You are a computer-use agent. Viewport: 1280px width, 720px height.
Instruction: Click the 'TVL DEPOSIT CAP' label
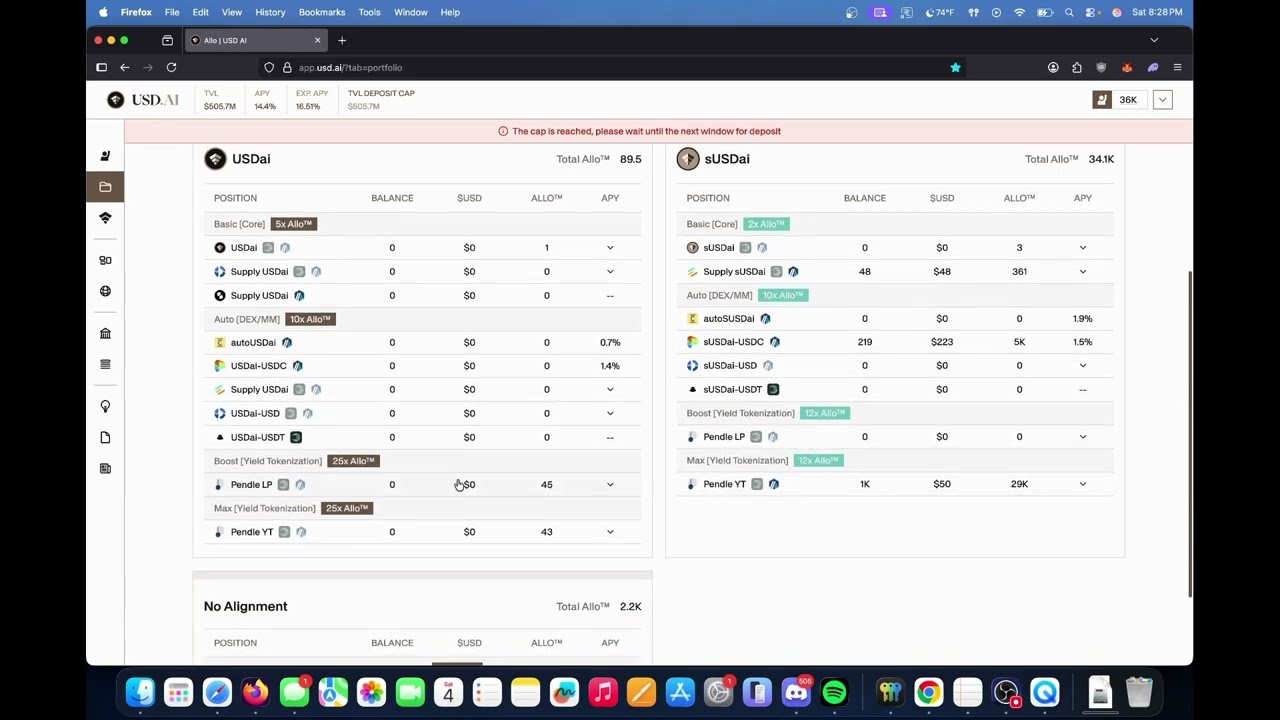click(381, 93)
